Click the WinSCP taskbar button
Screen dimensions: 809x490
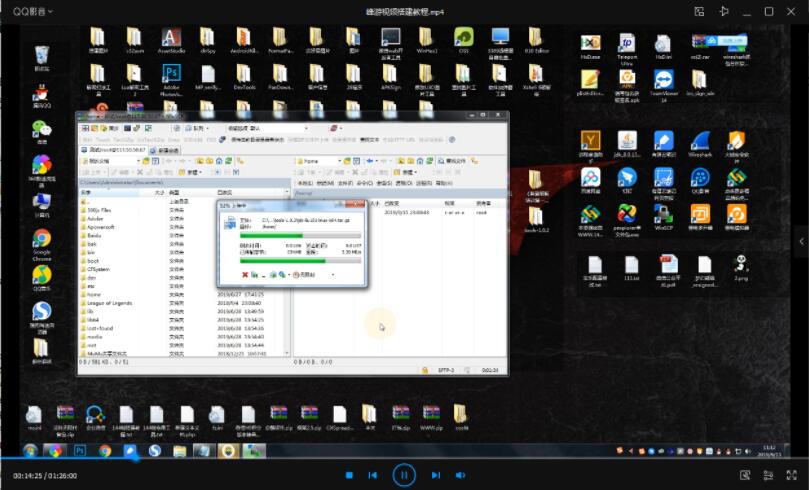tap(252, 451)
